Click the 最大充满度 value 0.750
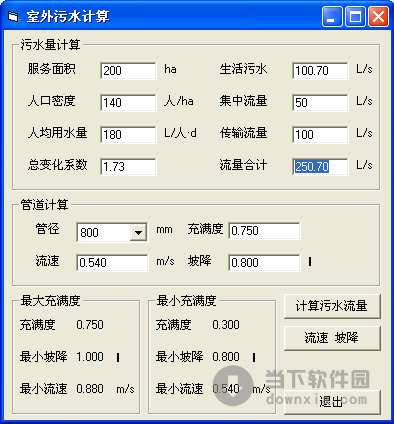The height and width of the screenshot is (424, 394). point(90,325)
